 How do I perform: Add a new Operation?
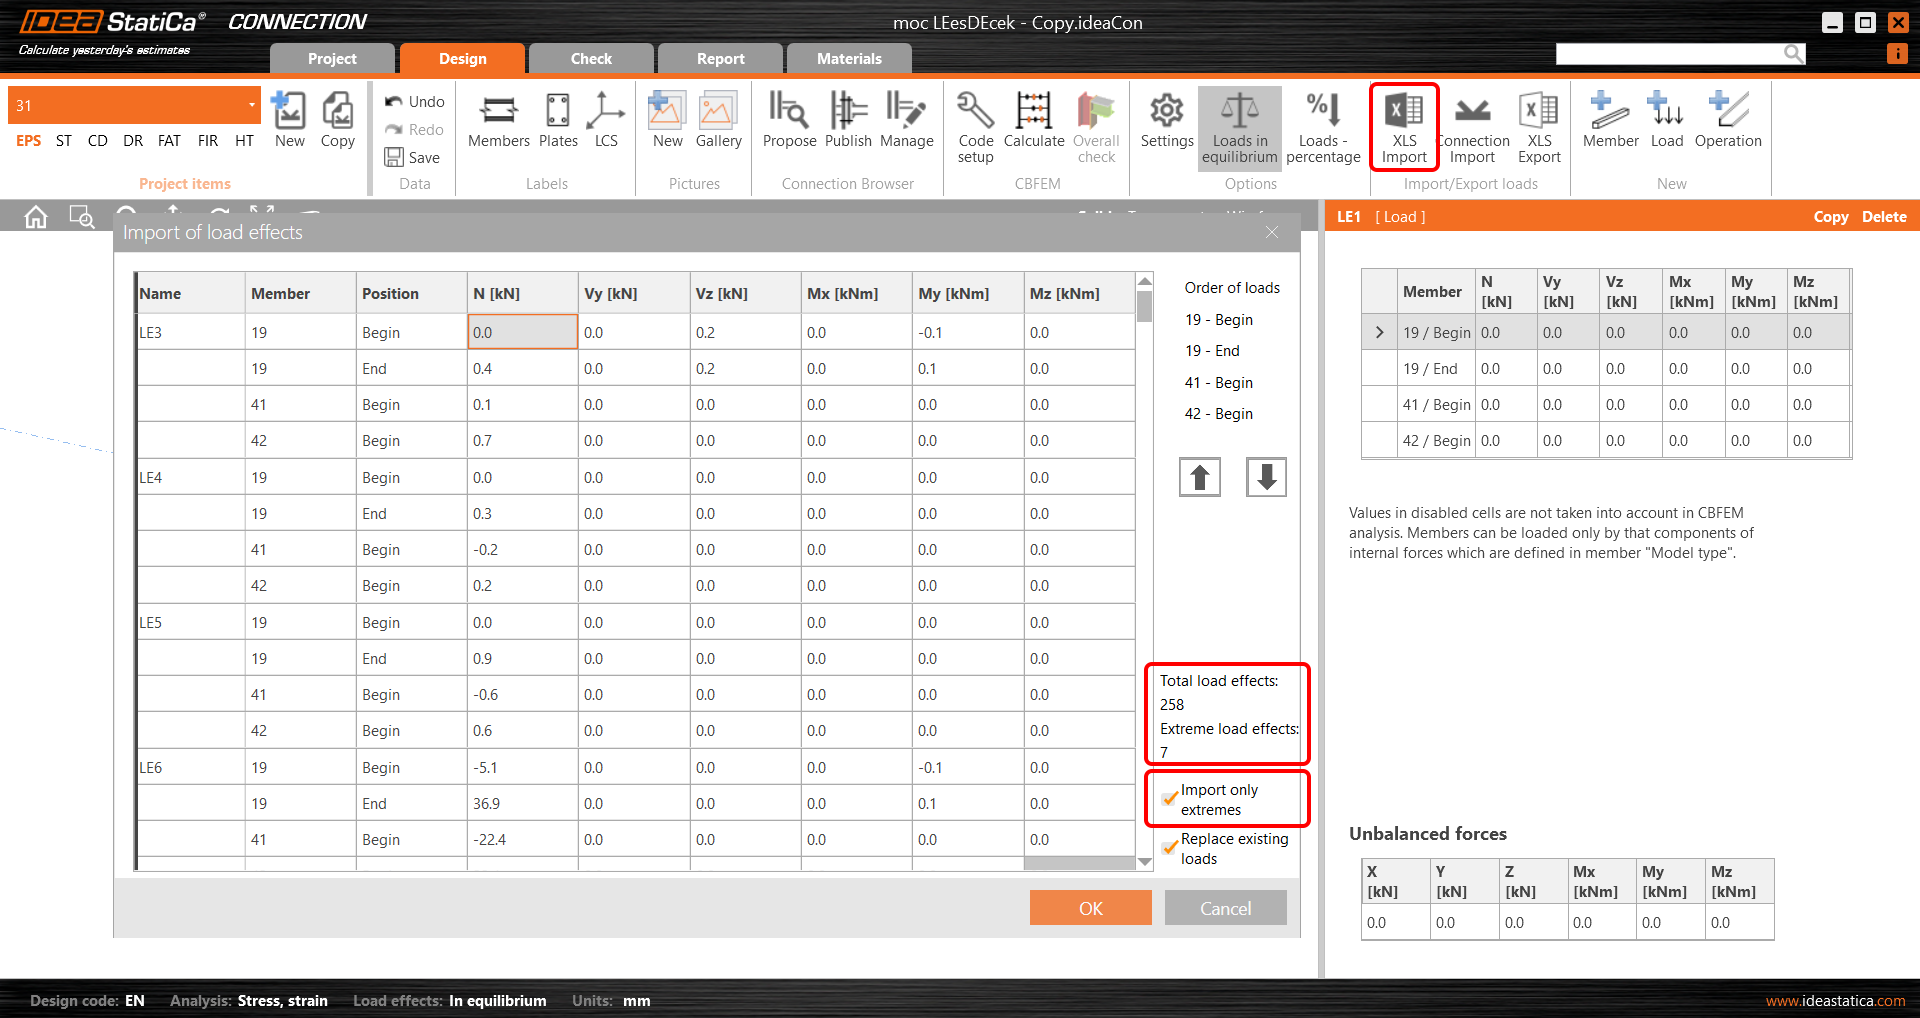[1727, 120]
